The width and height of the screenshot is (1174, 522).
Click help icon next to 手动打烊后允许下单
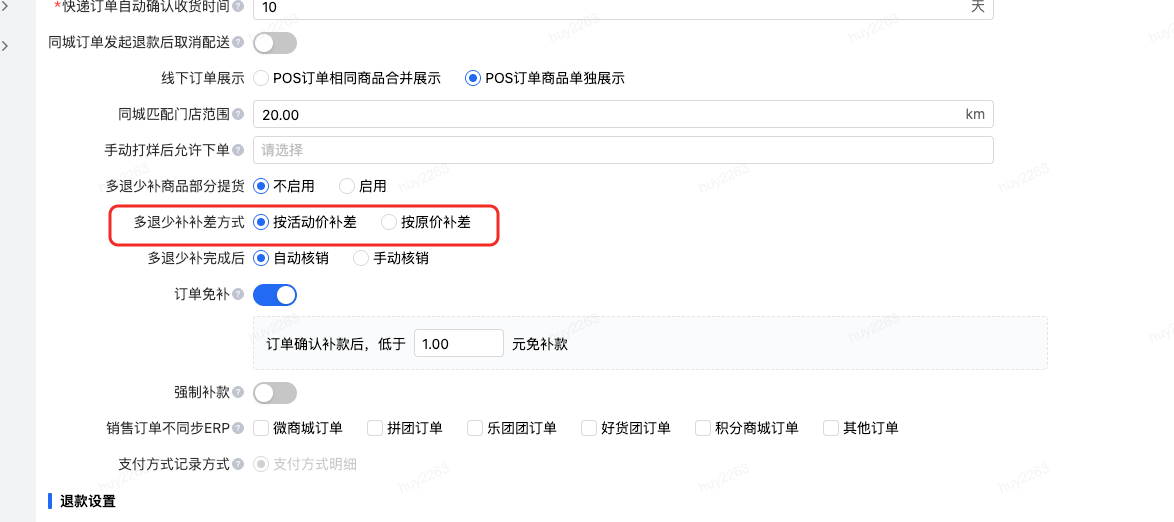pos(238,151)
